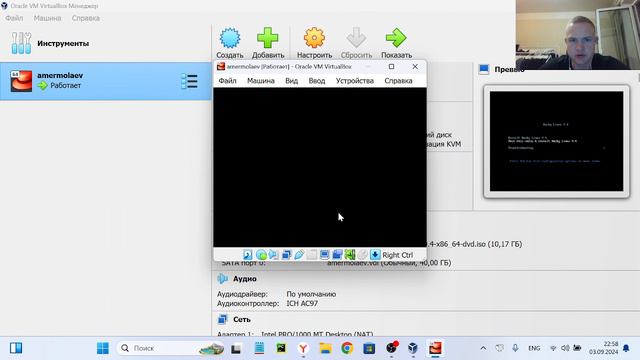Click the green CPU virtualization status icon
This screenshot has width=640, height=360.
(x=350, y=255)
